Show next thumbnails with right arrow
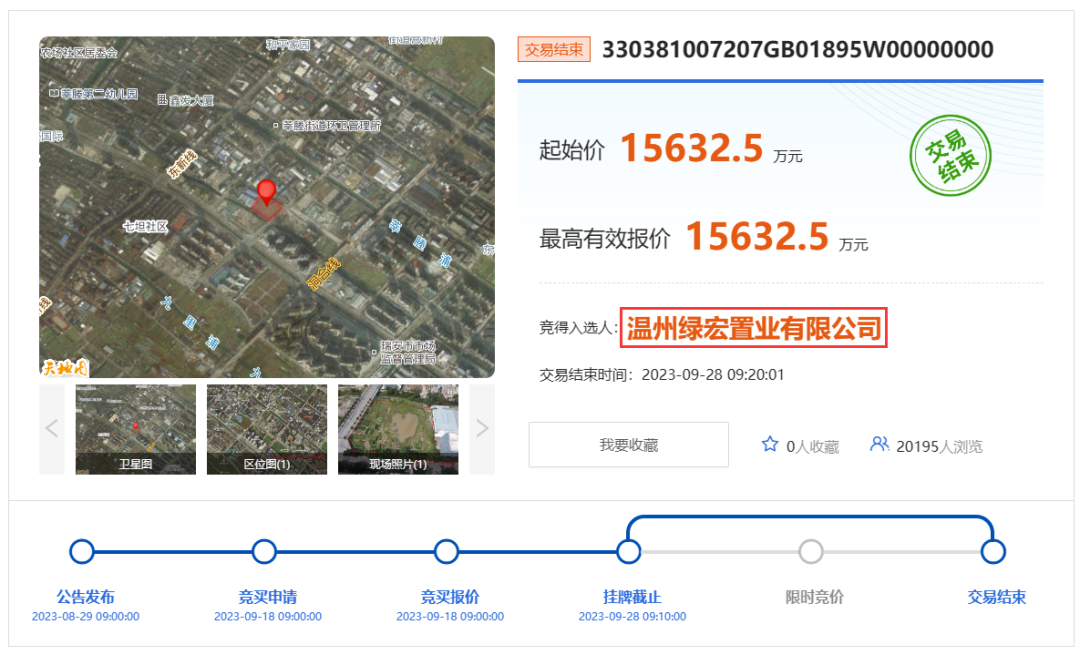 [482, 429]
